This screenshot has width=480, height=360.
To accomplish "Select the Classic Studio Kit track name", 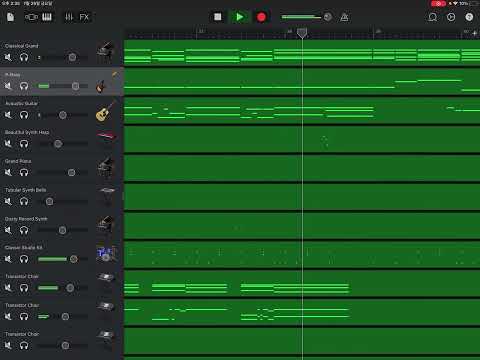I will tap(24, 247).
